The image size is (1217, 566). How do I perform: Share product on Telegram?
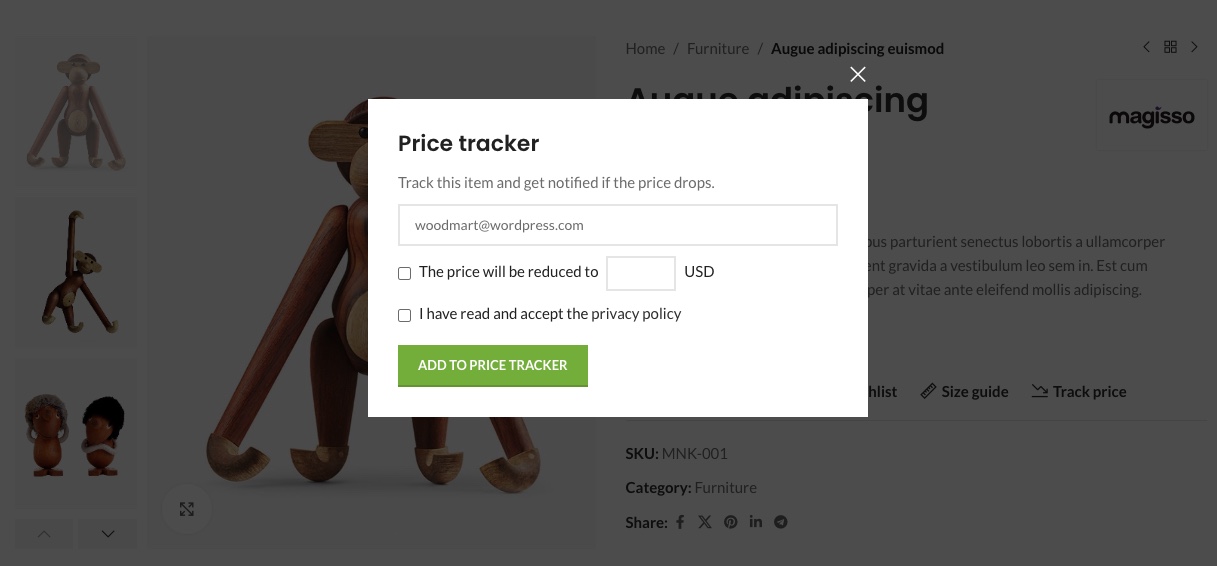pyautogui.click(x=781, y=522)
